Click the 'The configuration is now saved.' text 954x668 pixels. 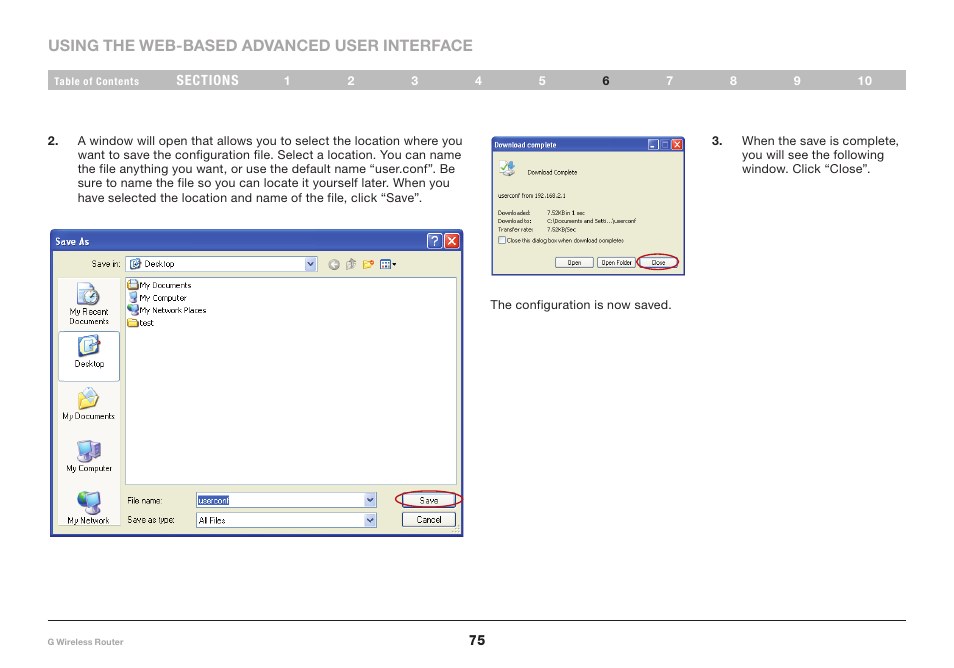[x=580, y=305]
